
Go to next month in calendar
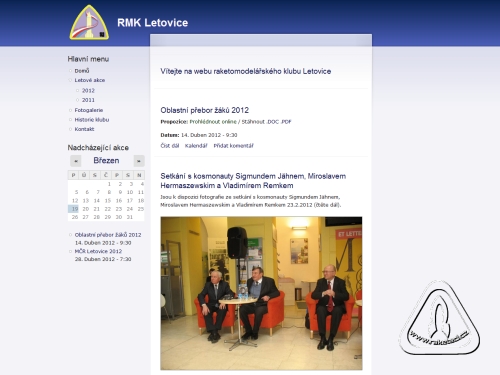(139, 161)
